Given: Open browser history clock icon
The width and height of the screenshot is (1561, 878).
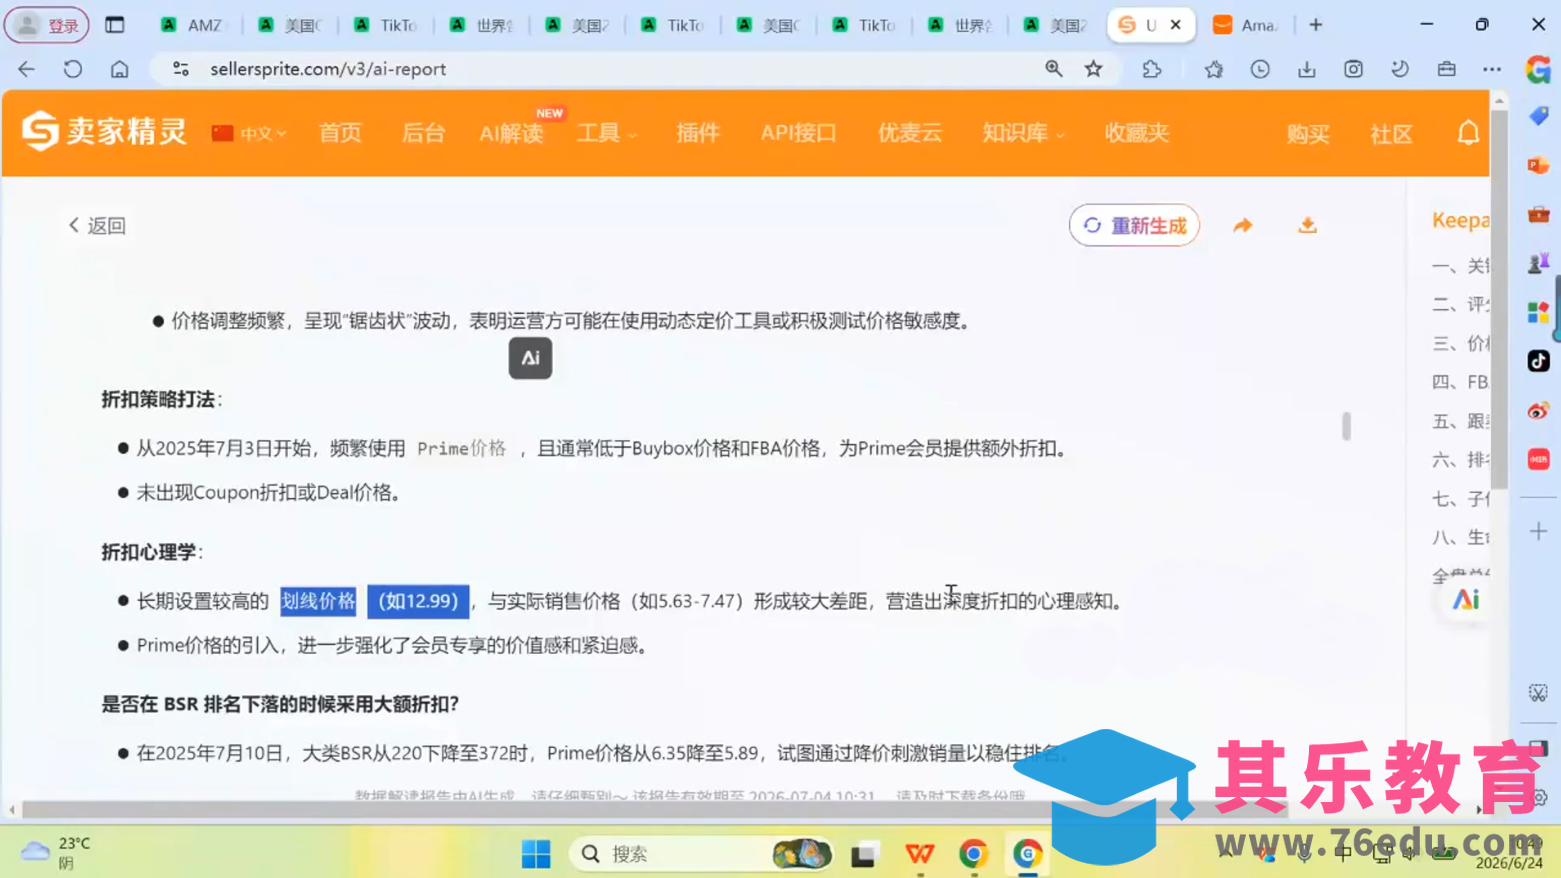Looking at the screenshot, I should (1260, 69).
